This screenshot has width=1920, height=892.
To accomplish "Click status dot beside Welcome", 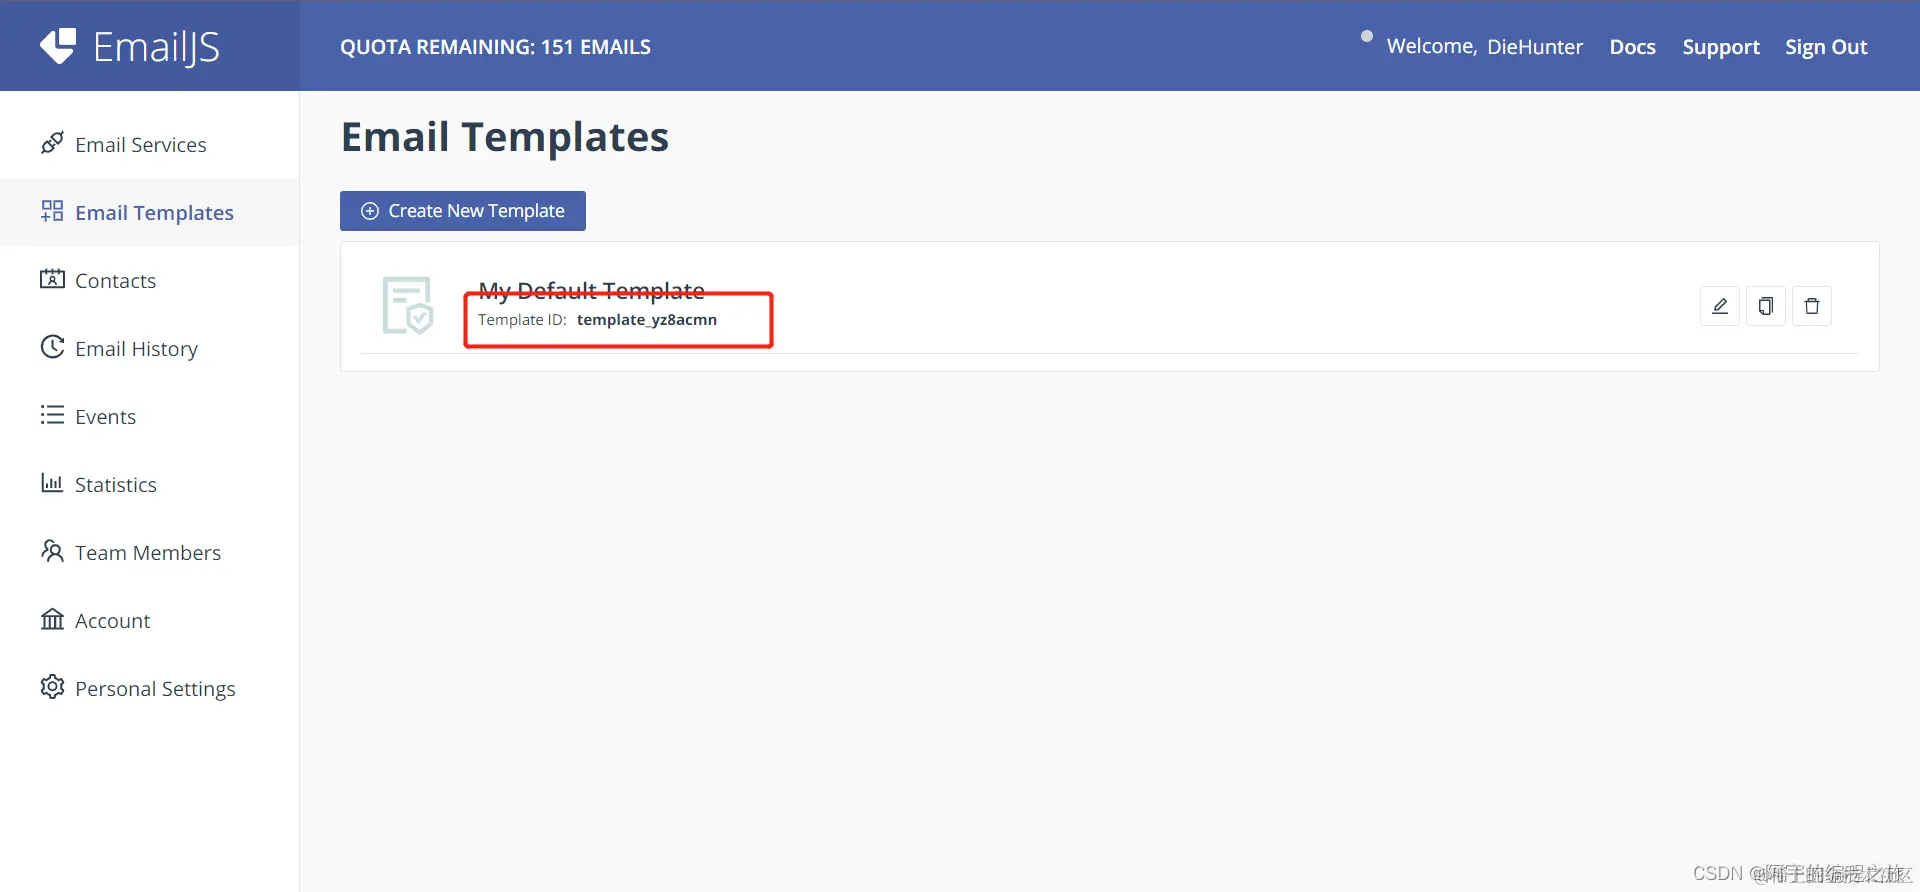I will click(1367, 36).
